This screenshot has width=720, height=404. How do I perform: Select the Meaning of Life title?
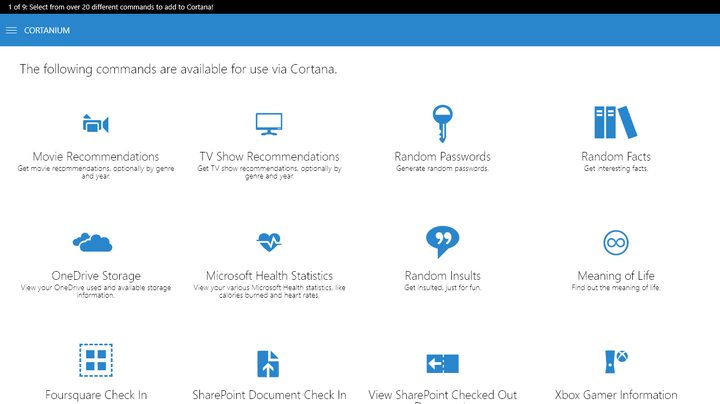point(616,276)
